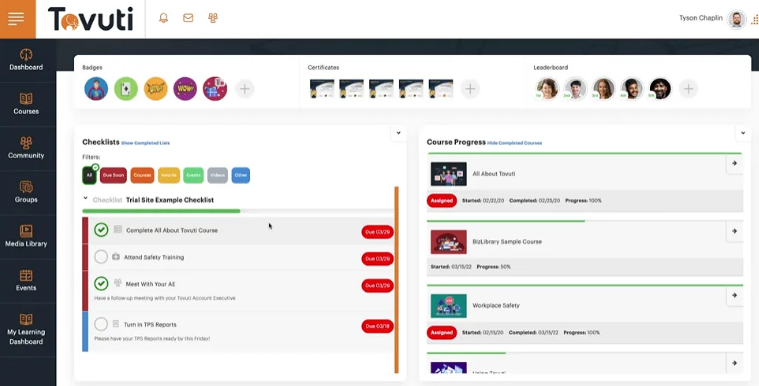Image resolution: width=759 pixels, height=386 pixels.
Task: Open the notifications bell icon
Action: tap(164, 18)
